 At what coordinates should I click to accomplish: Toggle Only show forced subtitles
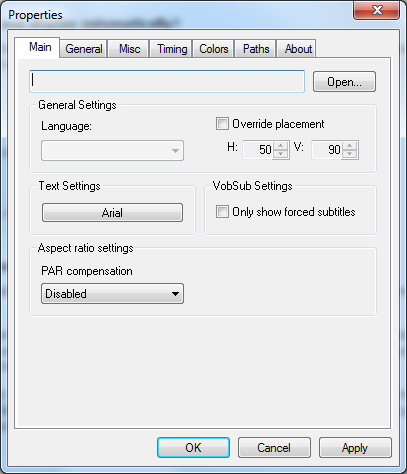coord(222,212)
